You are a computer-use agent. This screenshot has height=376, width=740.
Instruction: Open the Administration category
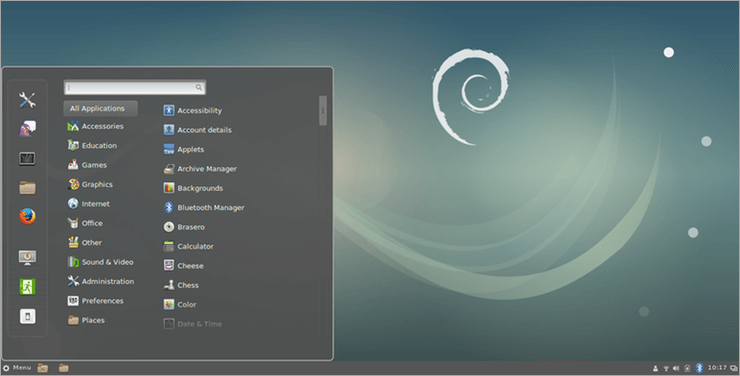(x=101, y=281)
